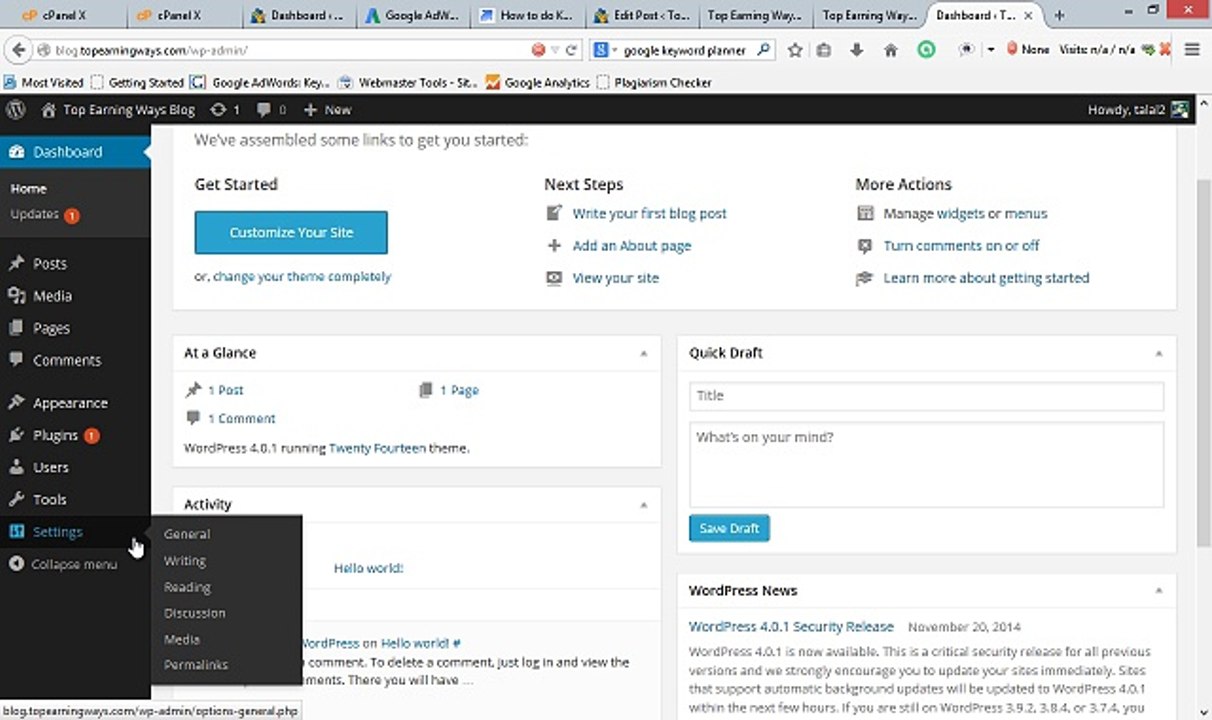Screen dimensions: 1212x720
Task: Click the Customize Your Site button
Action: pyautogui.click(x=291, y=232)
